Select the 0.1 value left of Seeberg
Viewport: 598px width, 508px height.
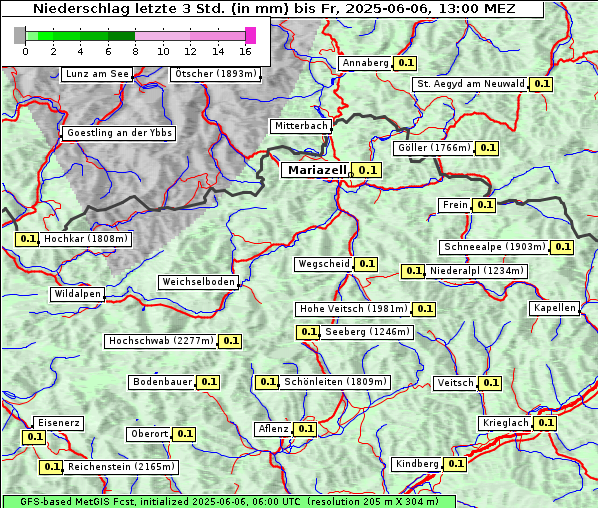(308, 332)
